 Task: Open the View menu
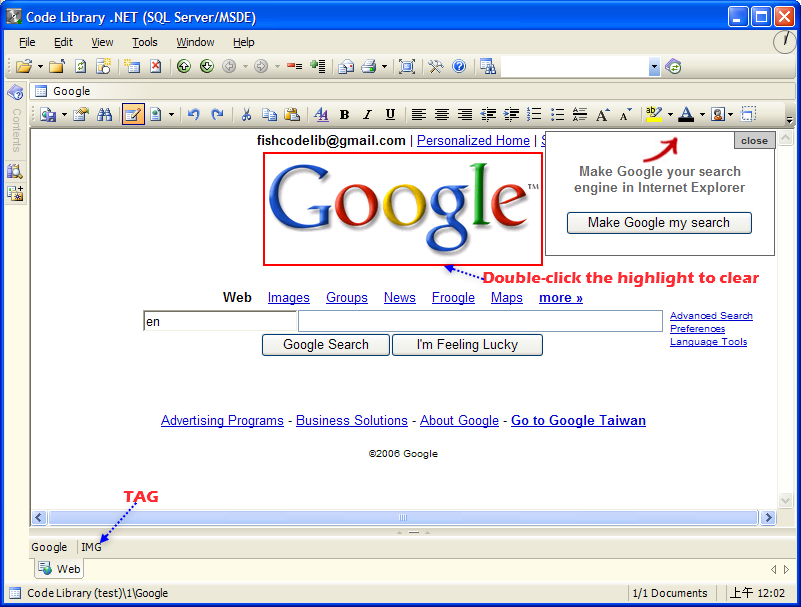point(102,42)
